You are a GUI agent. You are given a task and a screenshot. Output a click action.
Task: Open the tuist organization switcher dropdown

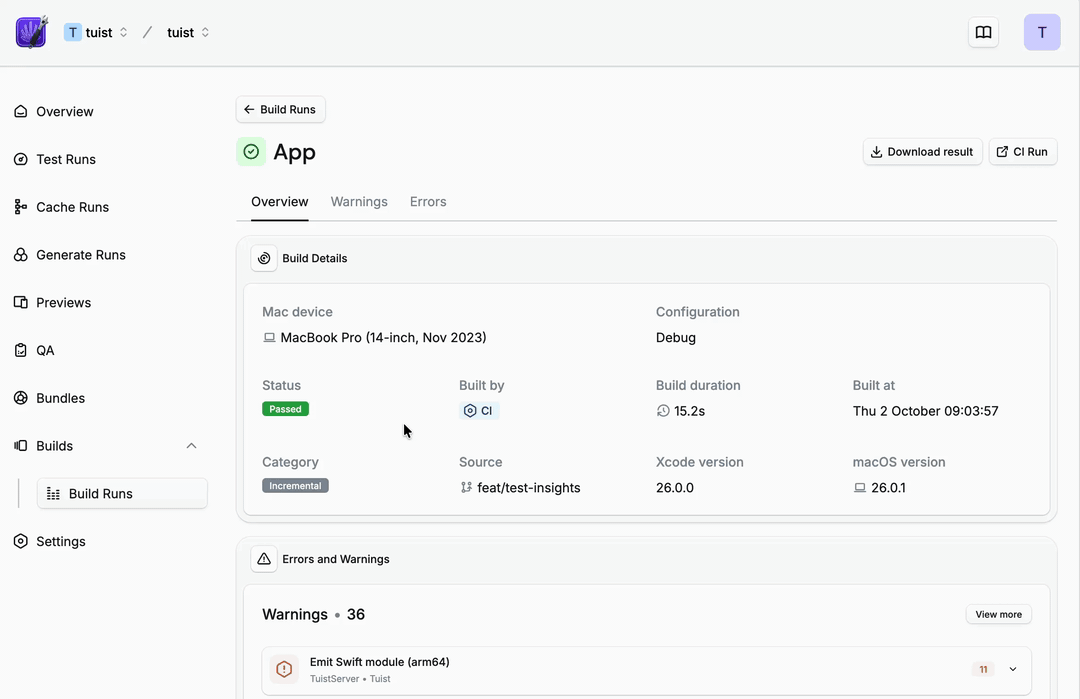pyautogui.click(x=97, y=32)
